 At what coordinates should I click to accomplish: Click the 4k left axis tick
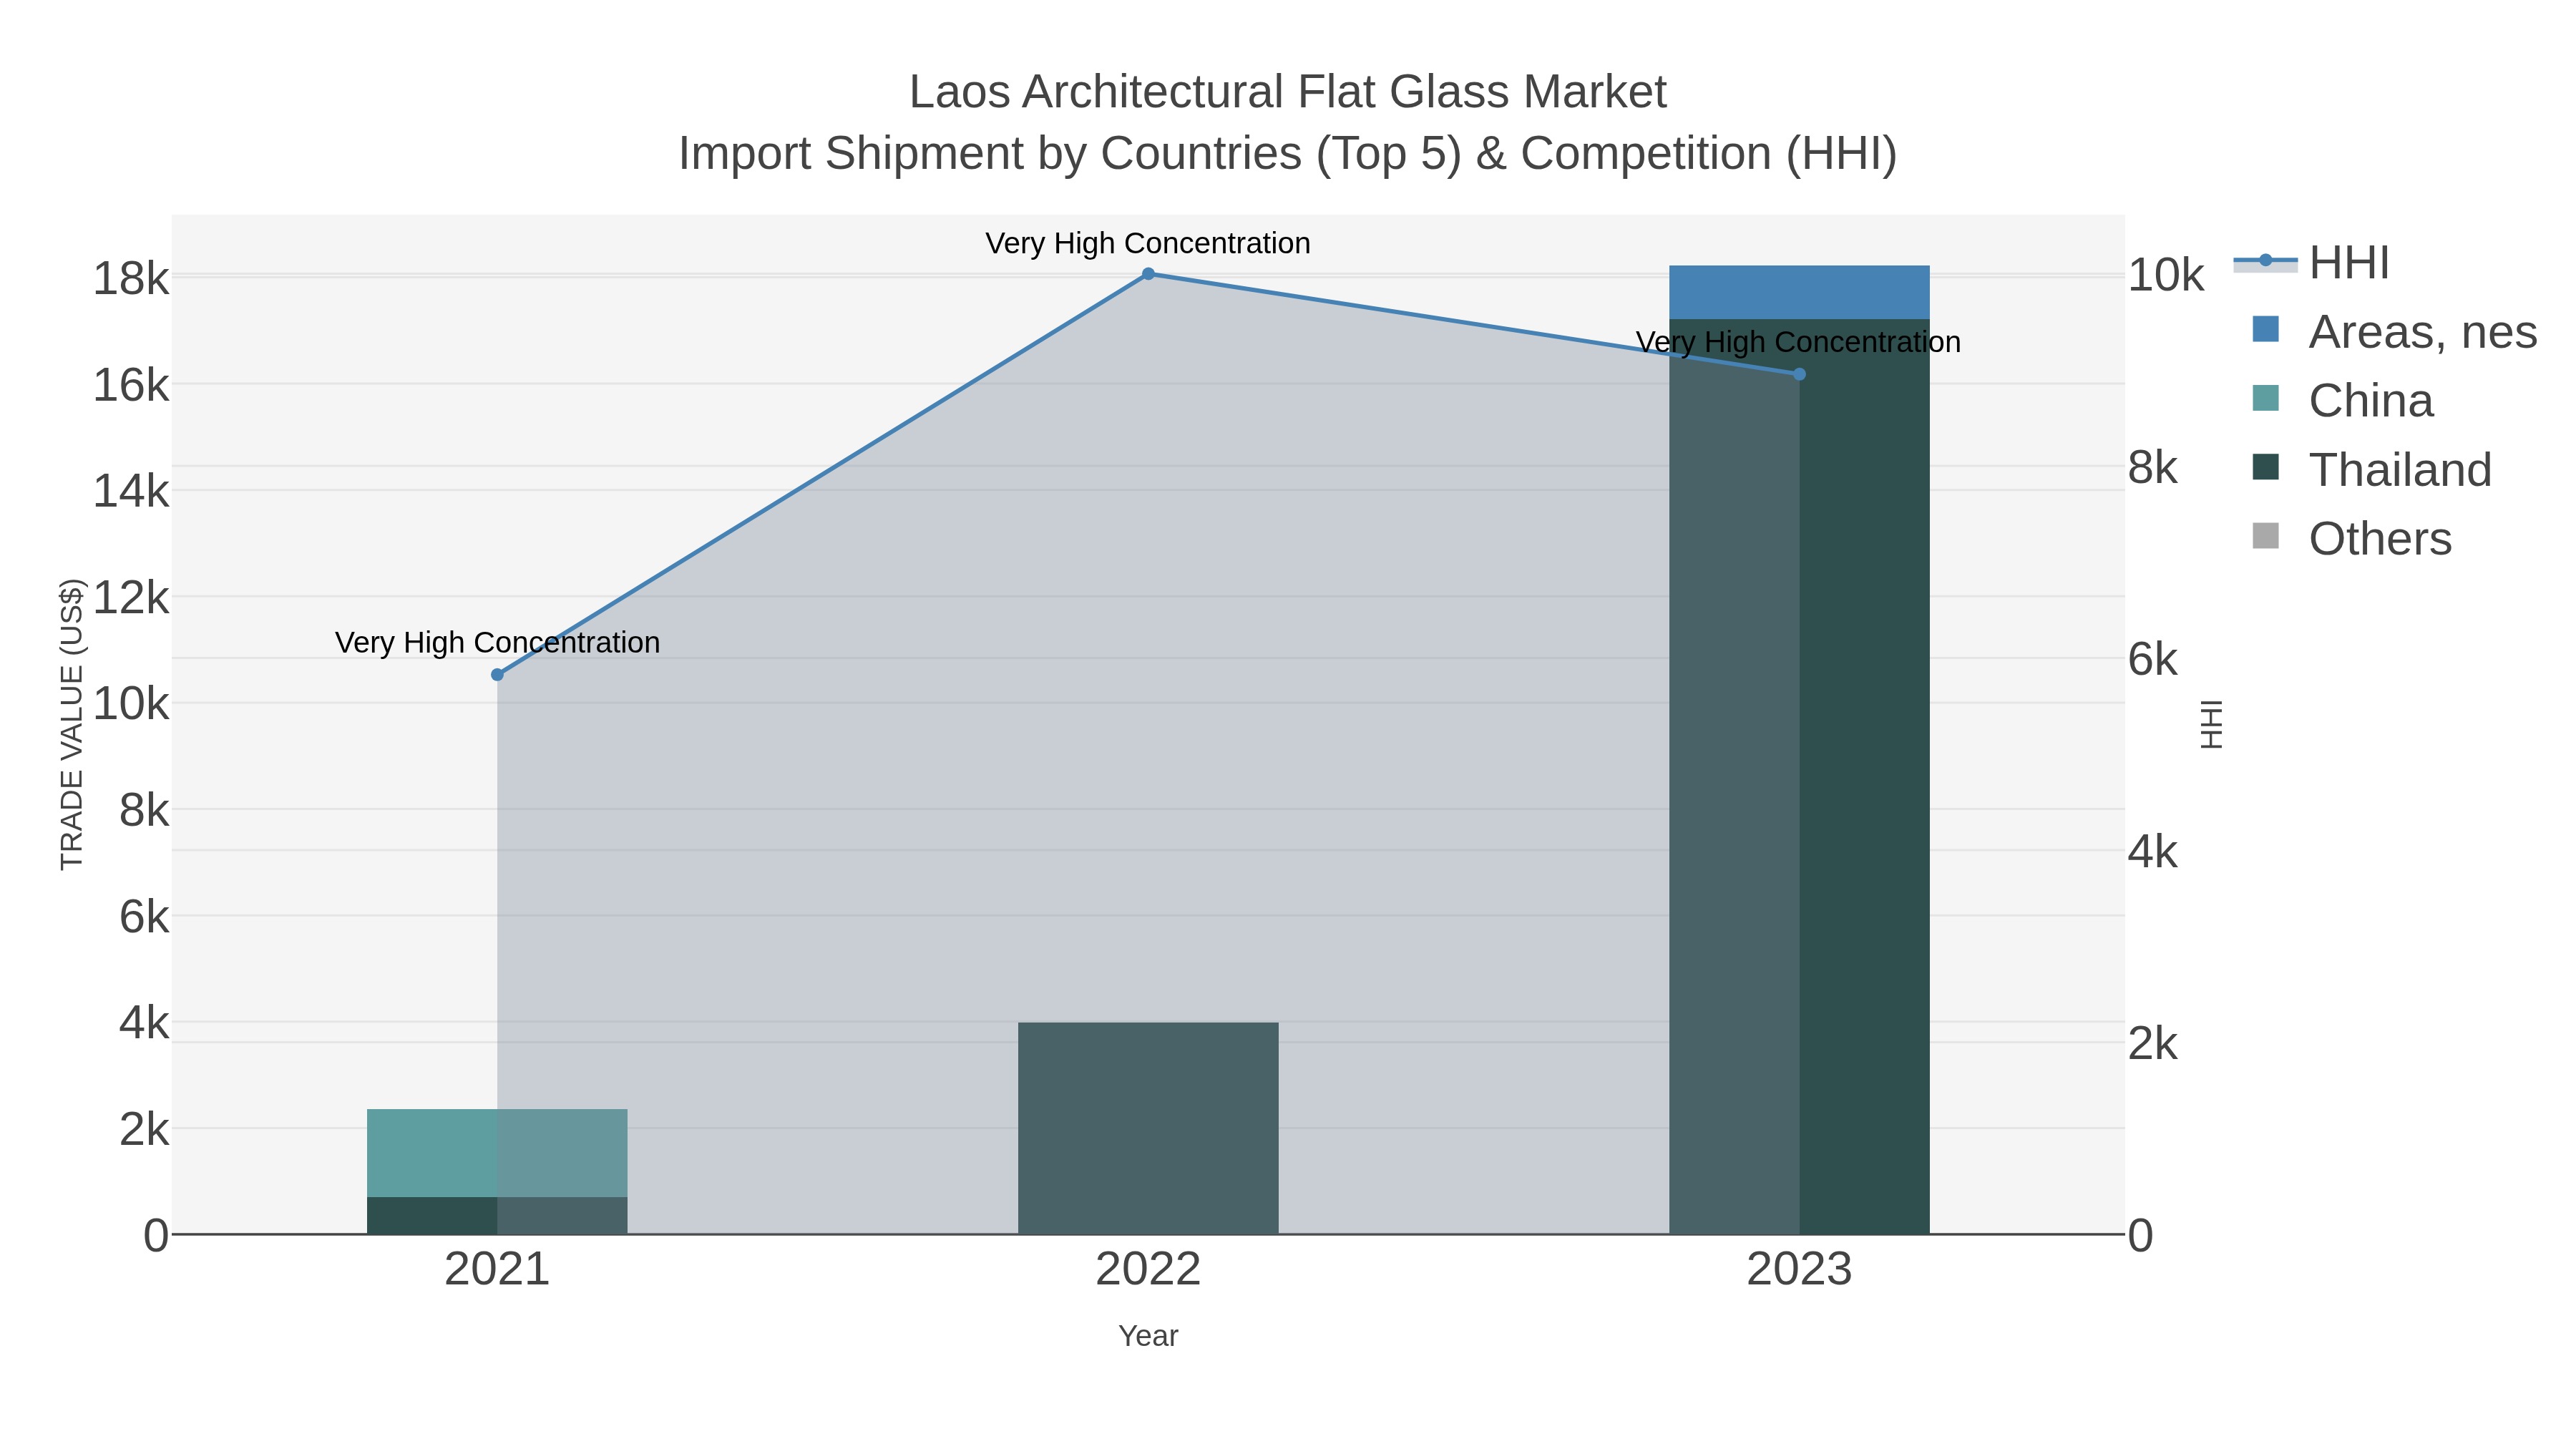tap(144, 1023)
